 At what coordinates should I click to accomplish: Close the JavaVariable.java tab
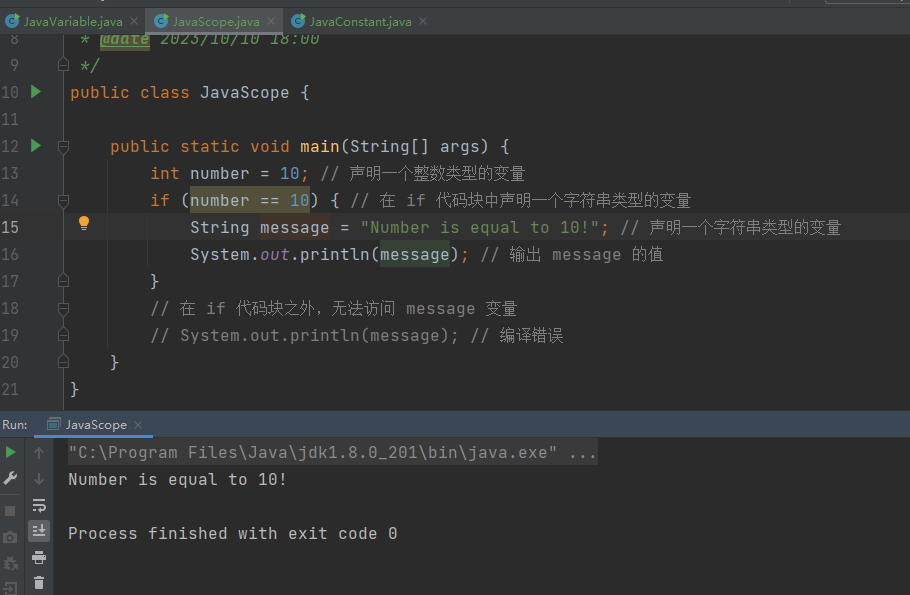(134, 21)
